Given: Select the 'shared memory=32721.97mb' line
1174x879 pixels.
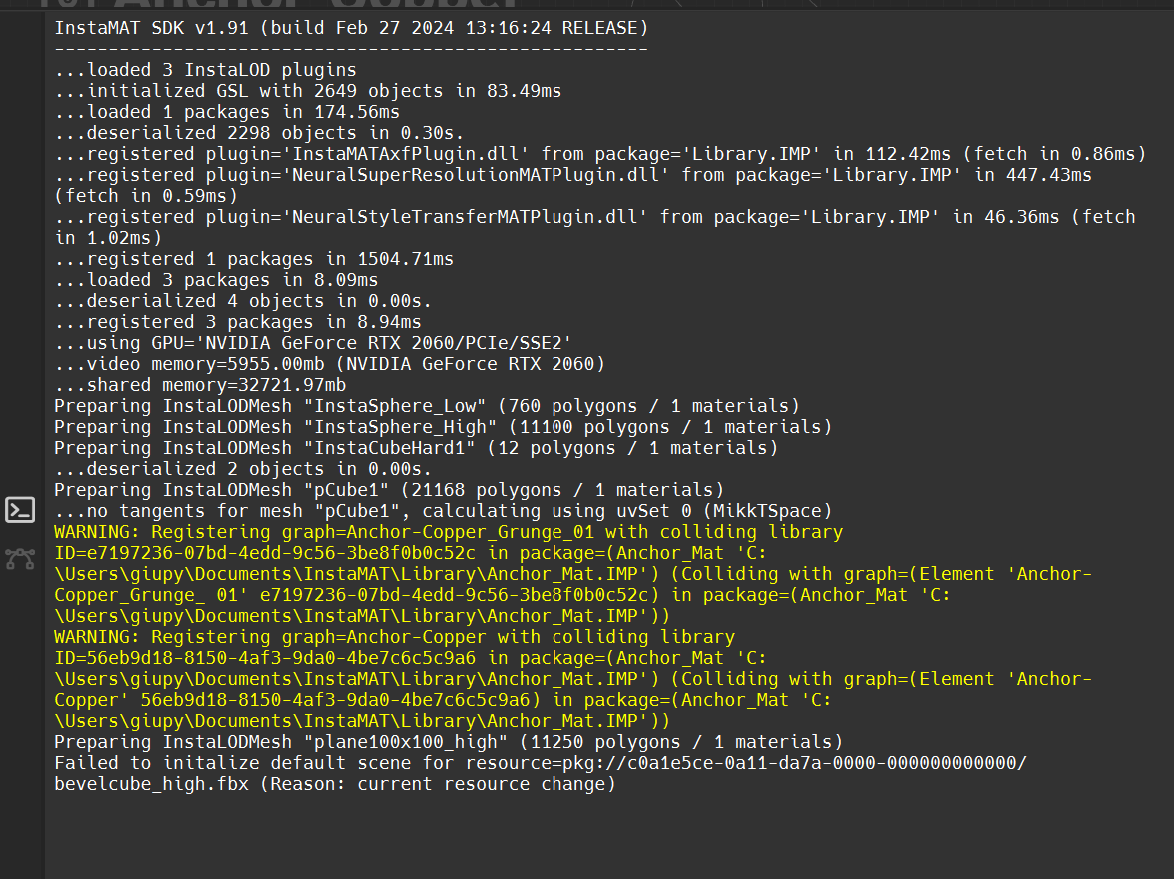Looking at the screenshot, I should pos(200,385).
